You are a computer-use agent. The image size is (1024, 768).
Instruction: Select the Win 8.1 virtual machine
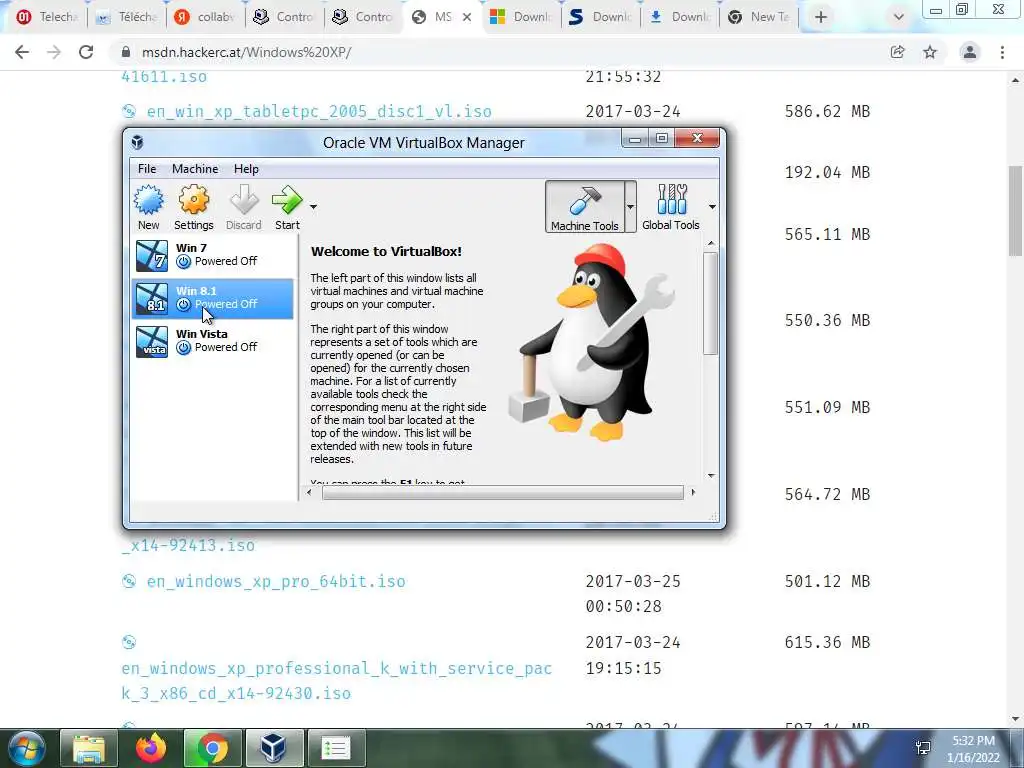(213, 298)
